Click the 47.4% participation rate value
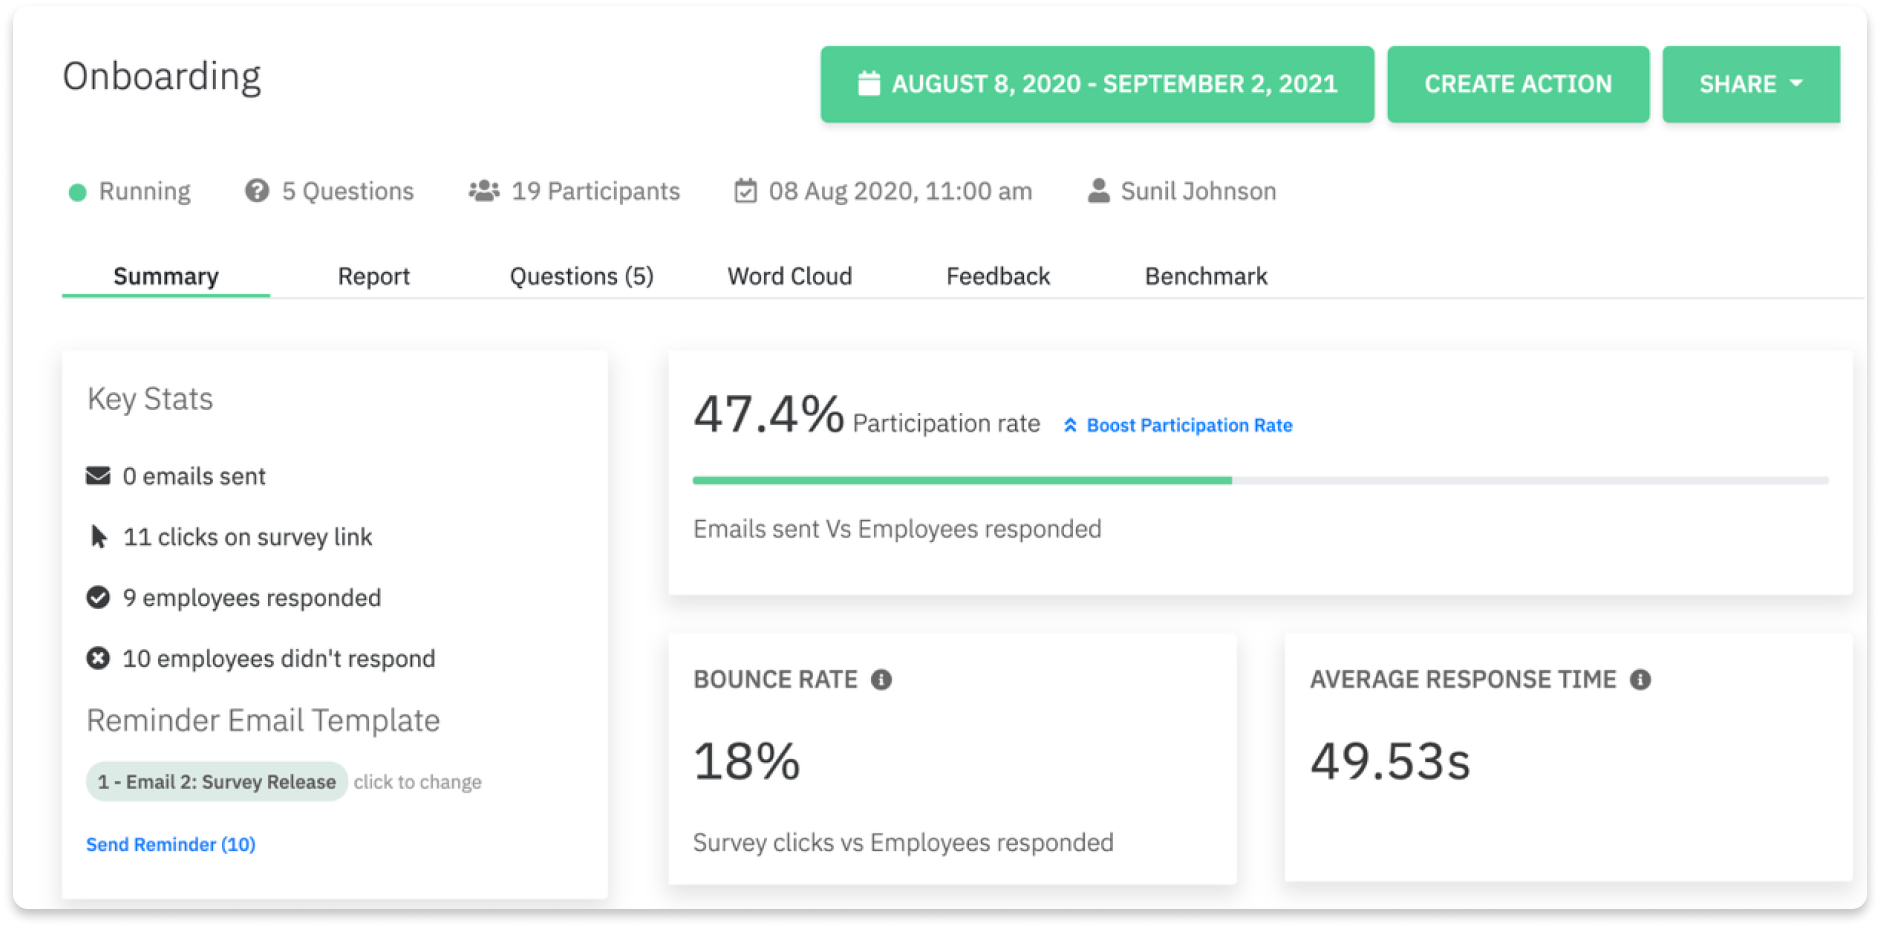The image size is (1879, 927). click(x=769, y=413)
